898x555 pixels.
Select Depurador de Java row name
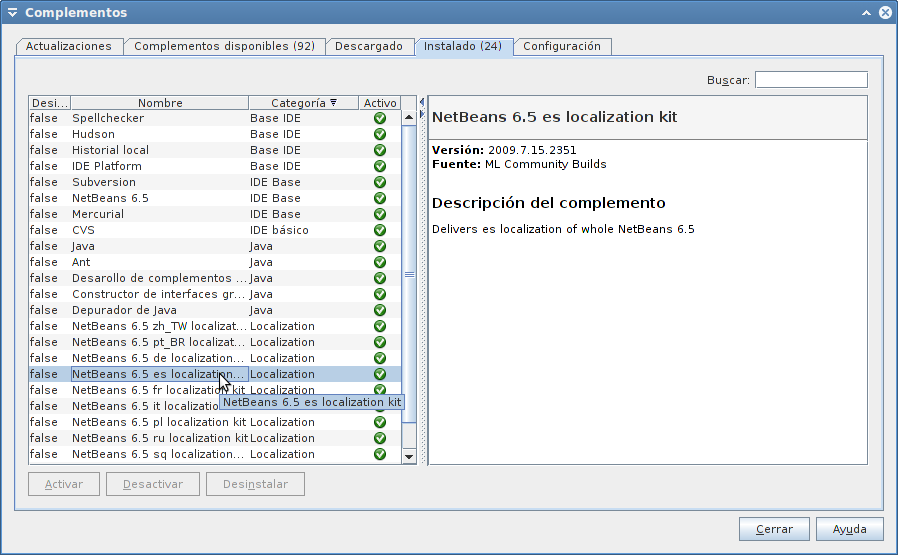pos(124,310)
